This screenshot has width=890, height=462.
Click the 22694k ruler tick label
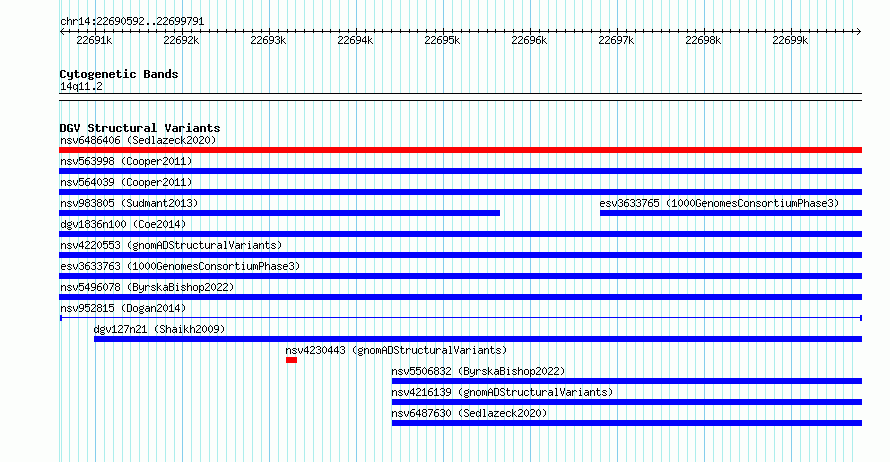[355, 40]
